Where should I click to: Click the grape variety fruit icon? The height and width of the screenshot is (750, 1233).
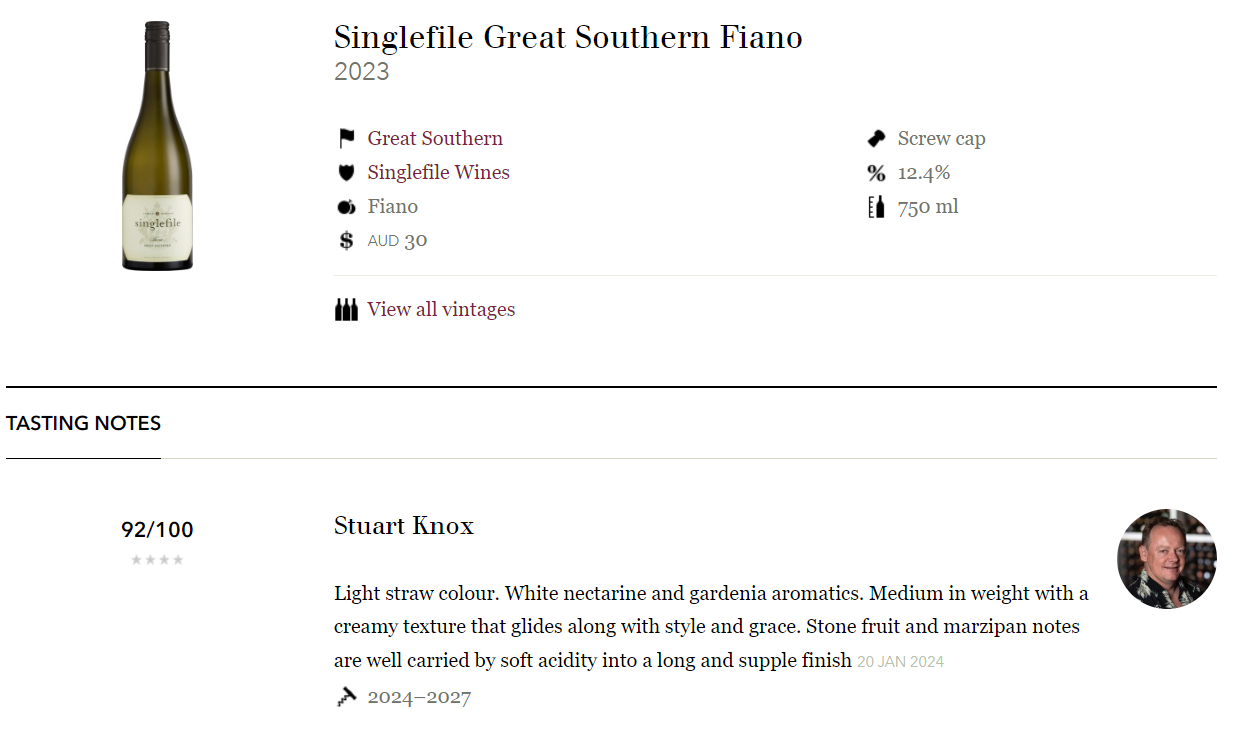point(347,207)
